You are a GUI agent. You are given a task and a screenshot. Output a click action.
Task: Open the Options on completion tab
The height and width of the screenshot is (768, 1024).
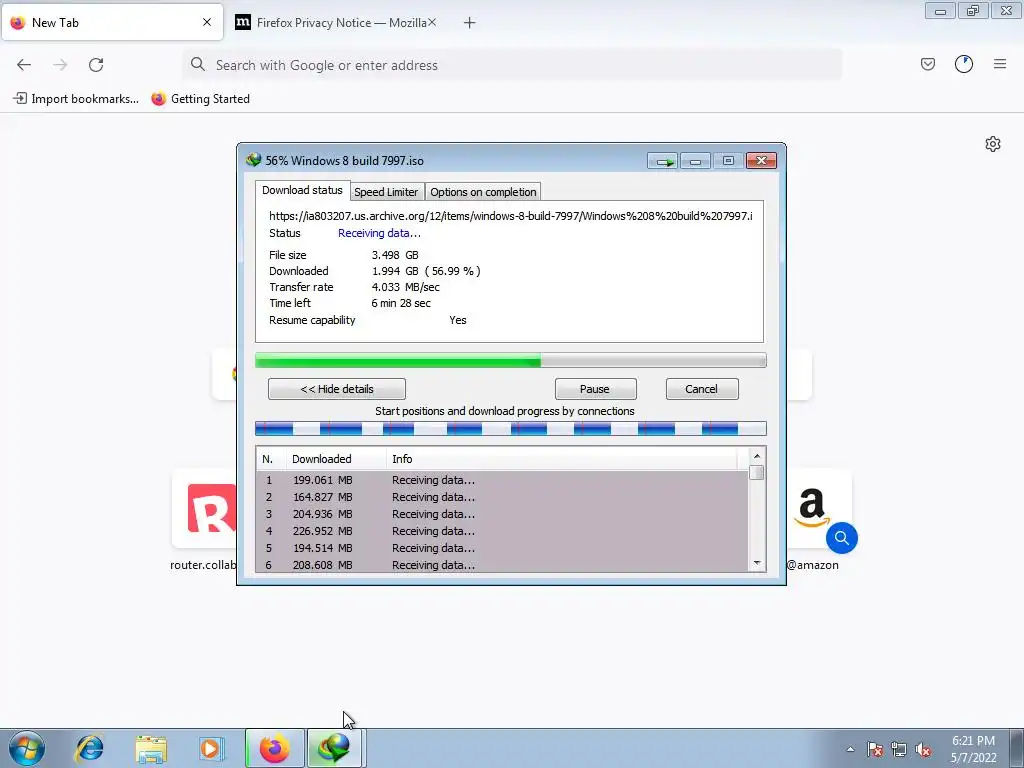483,192
